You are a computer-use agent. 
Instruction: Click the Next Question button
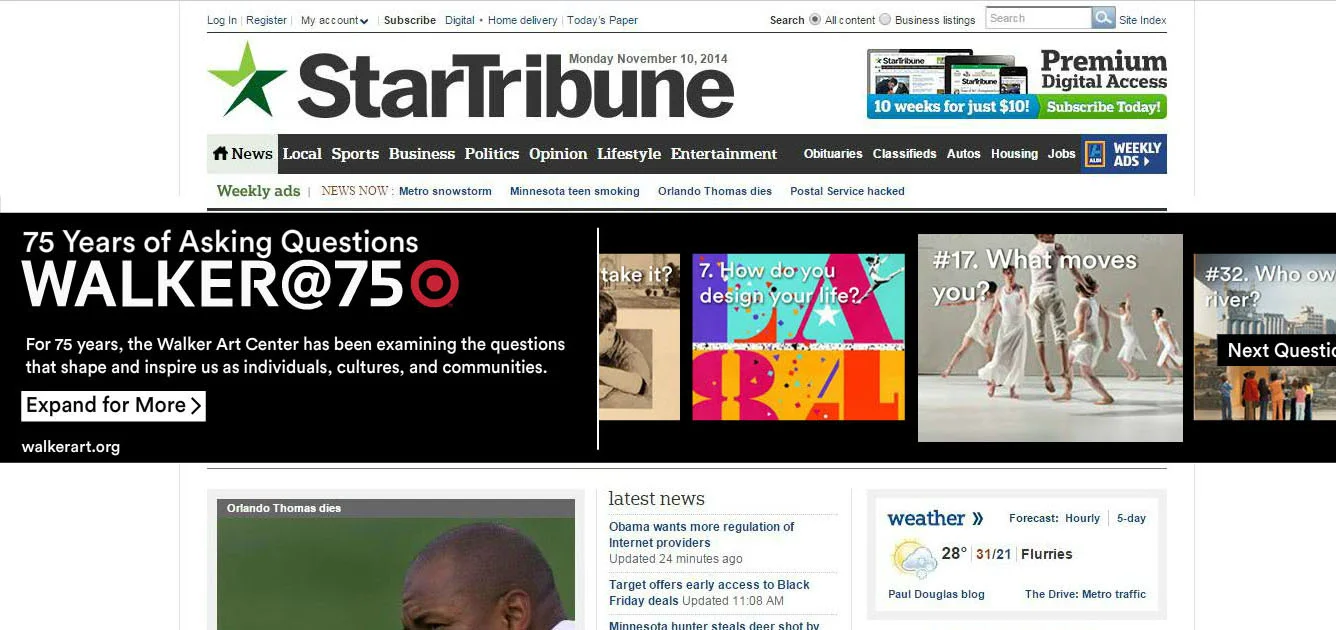pos(1276,350)
